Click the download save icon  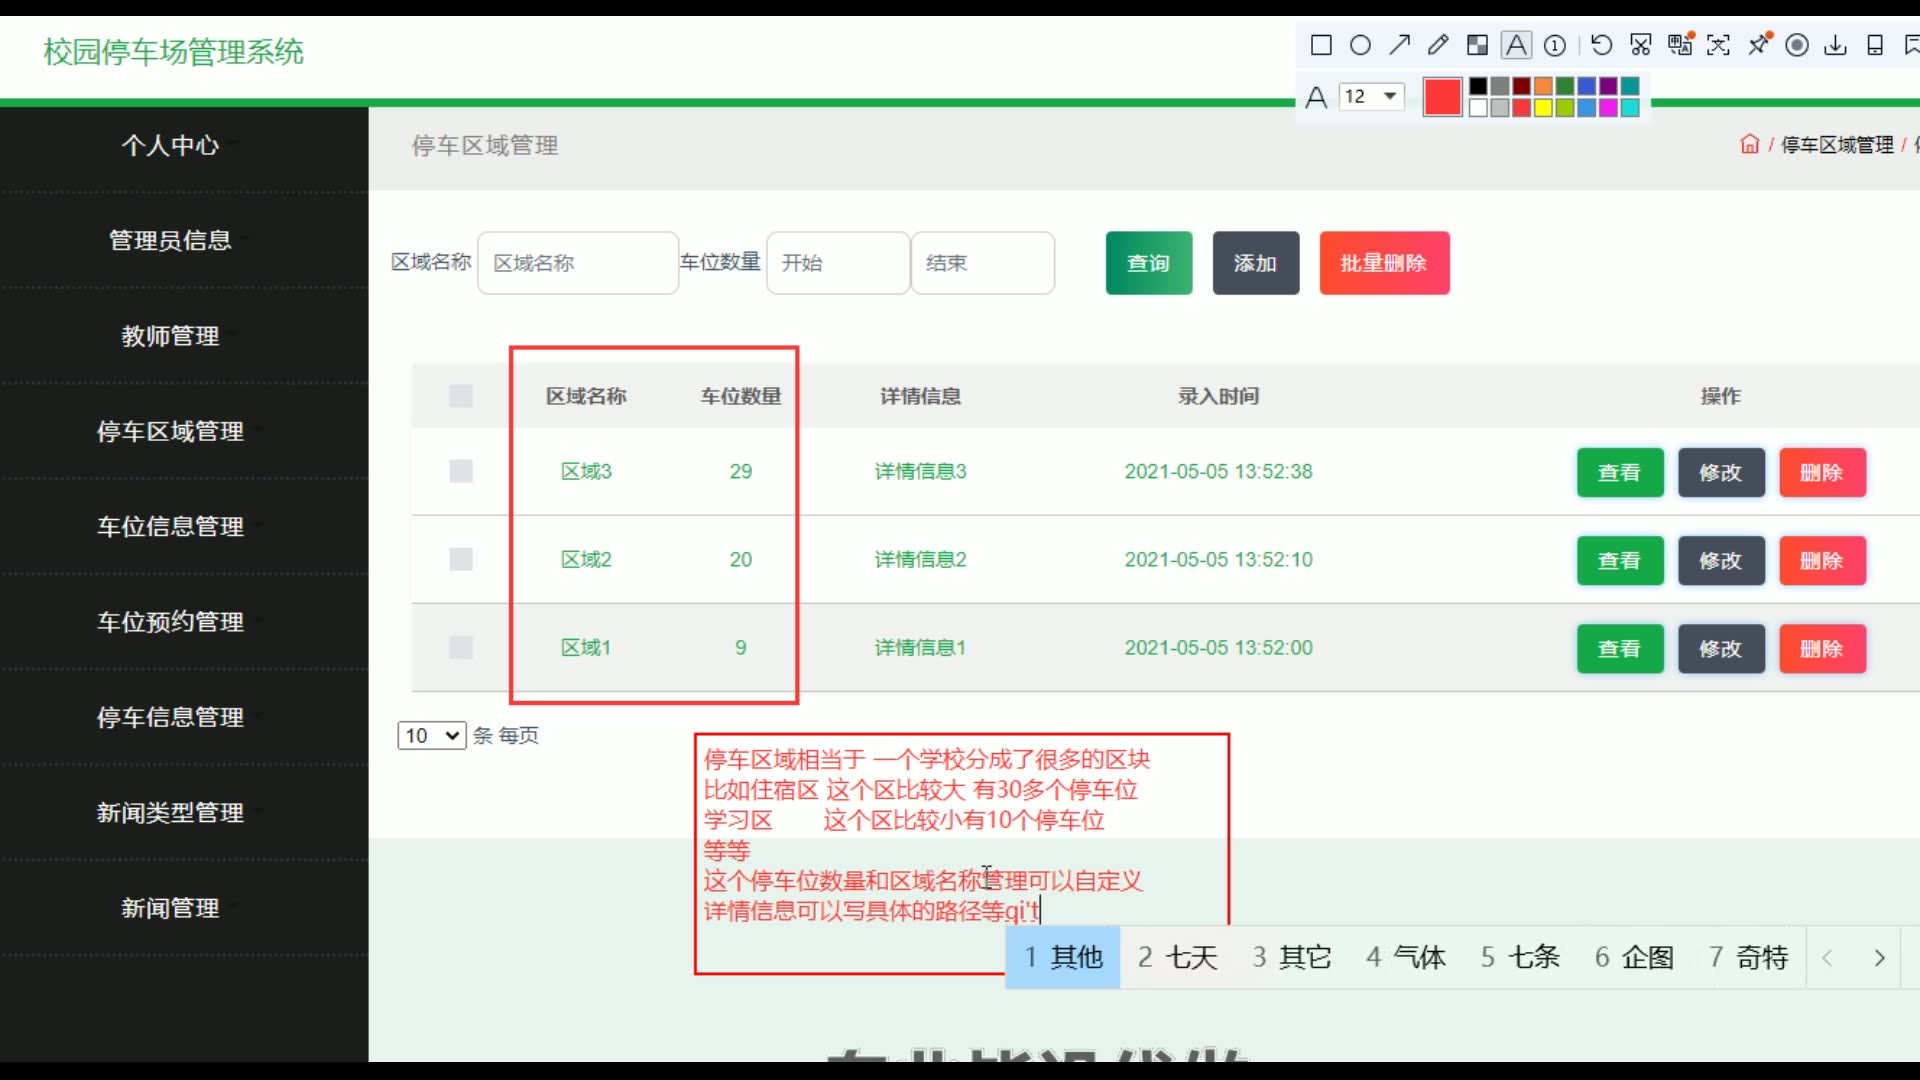pyautogui.click(x=1836, y=45)
